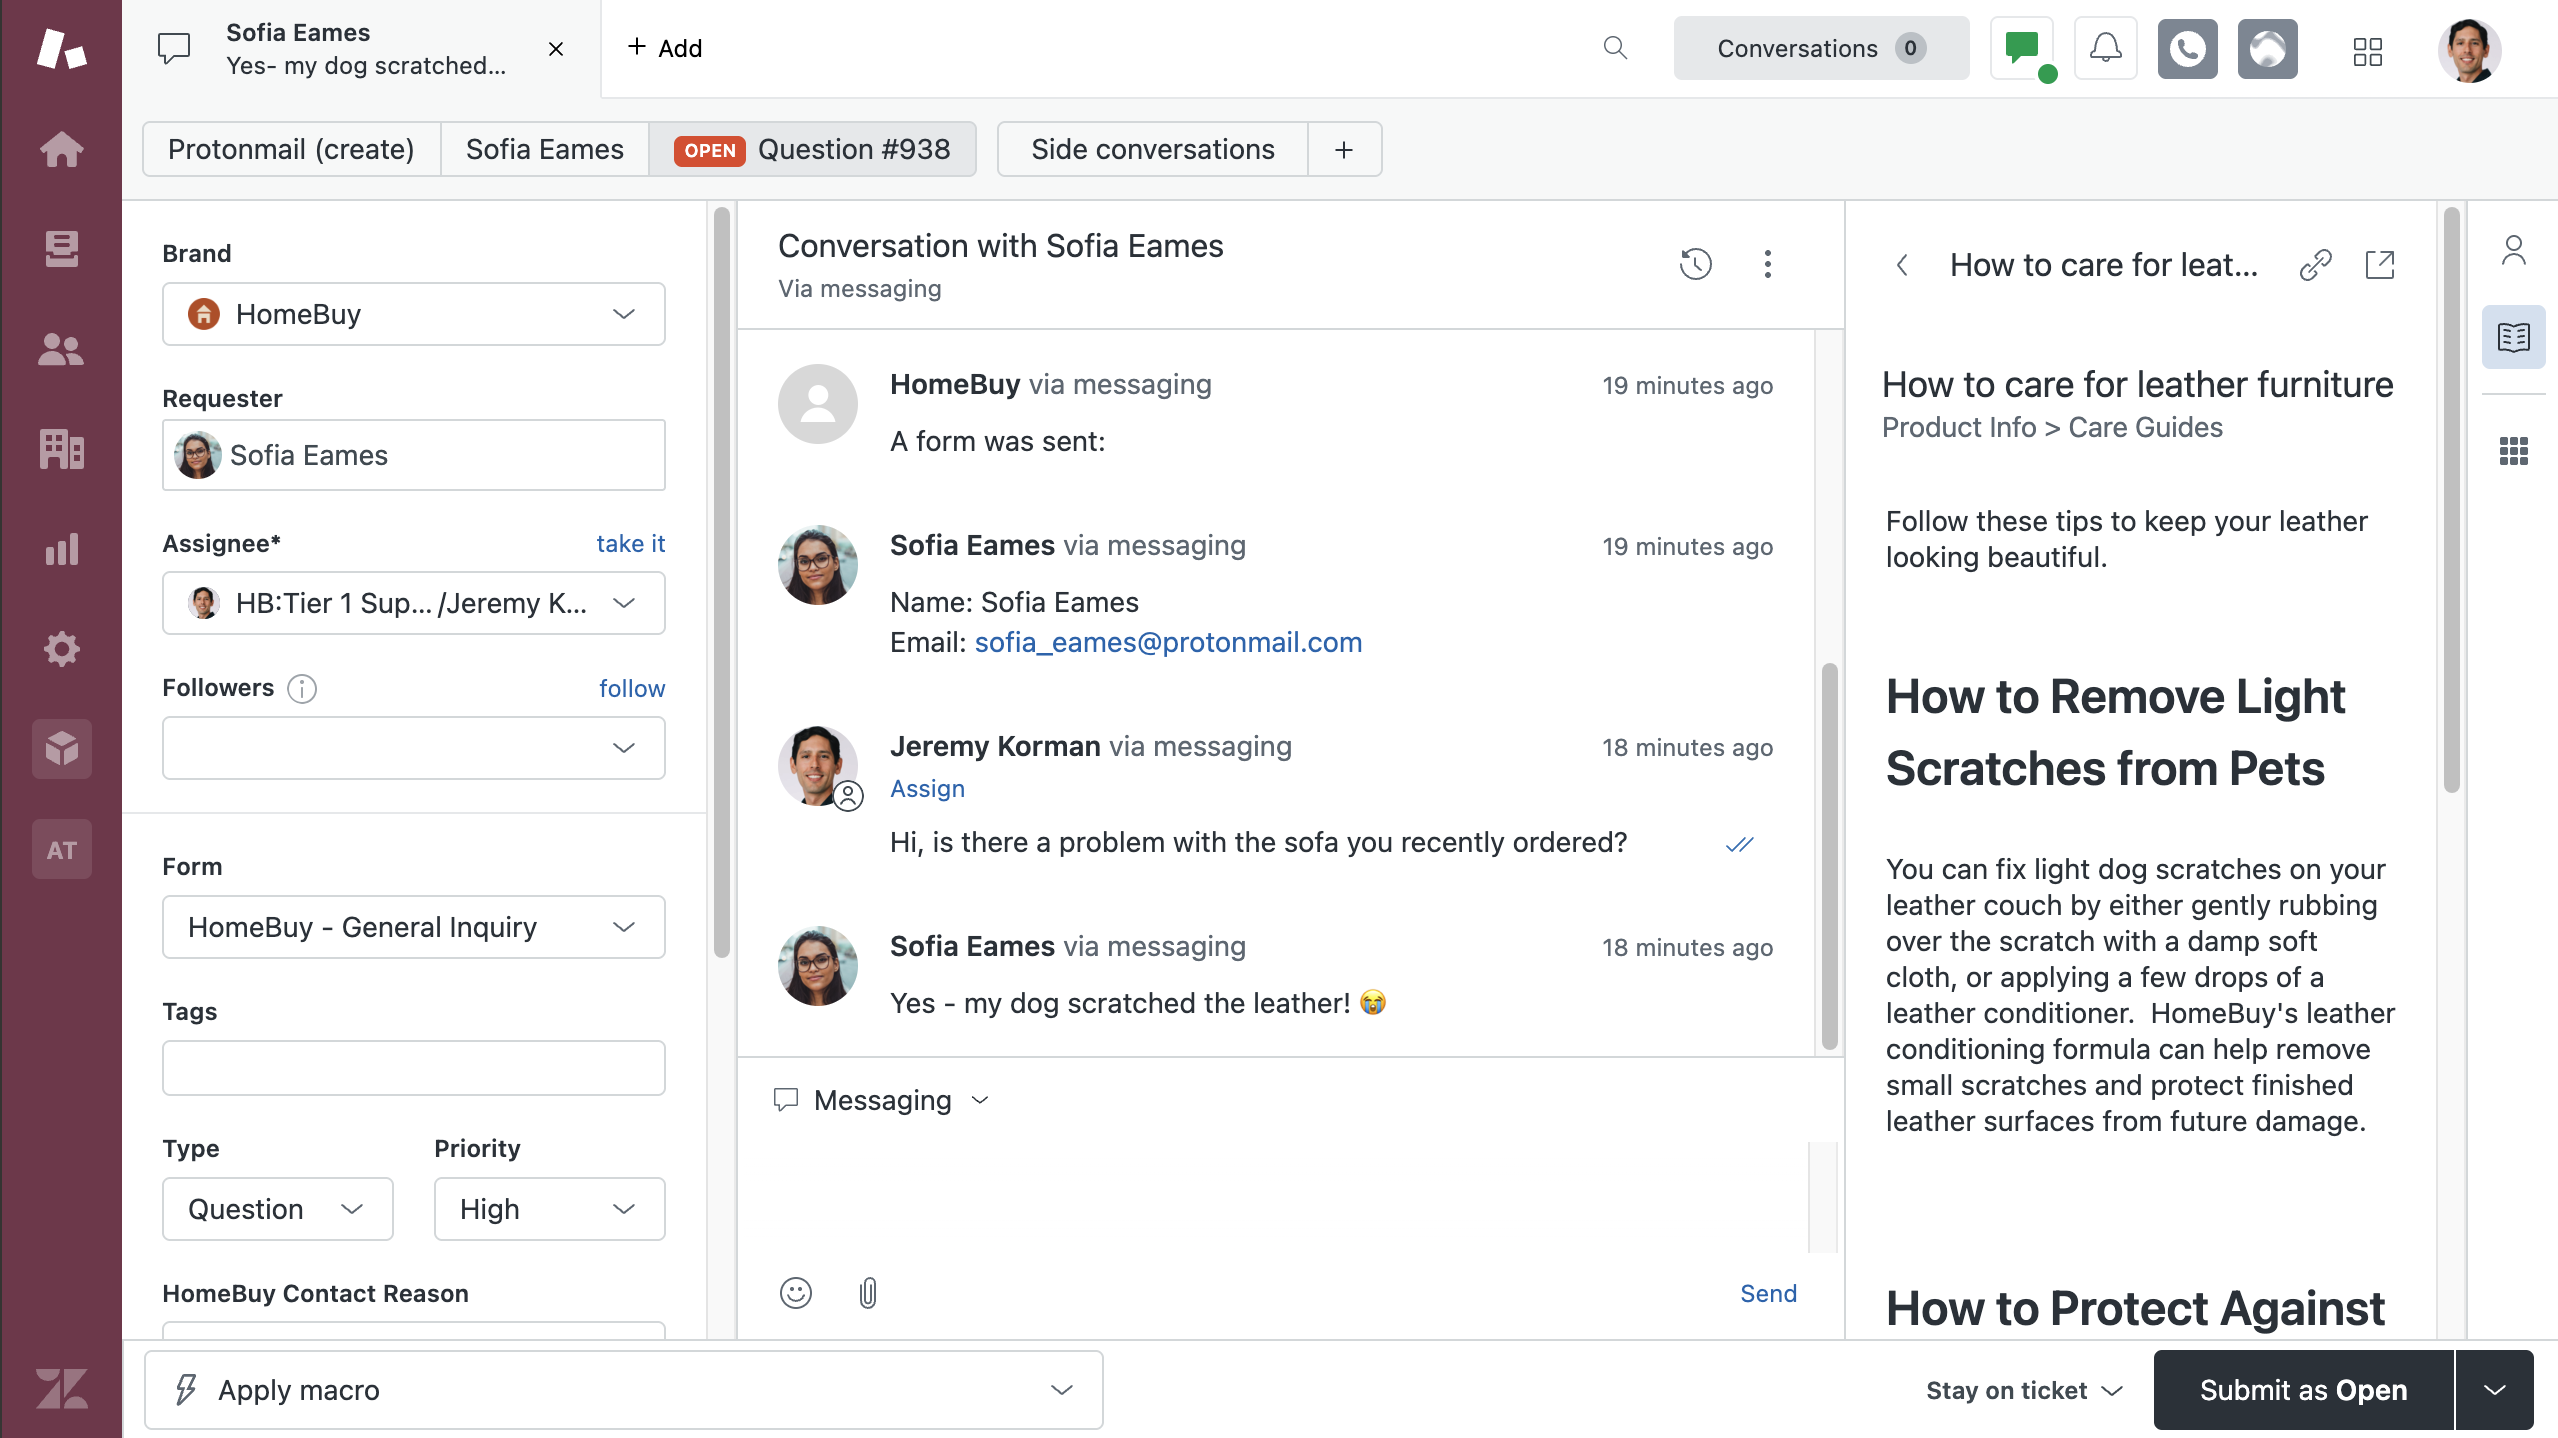Open the Type Question dropdown

pyautogui.click(x=277, y=1209)
